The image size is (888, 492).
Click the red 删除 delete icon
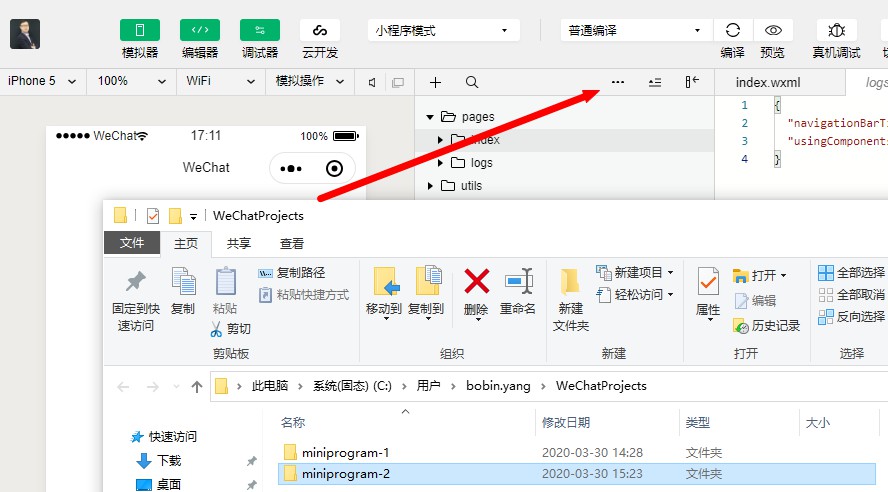click(476, 282)
